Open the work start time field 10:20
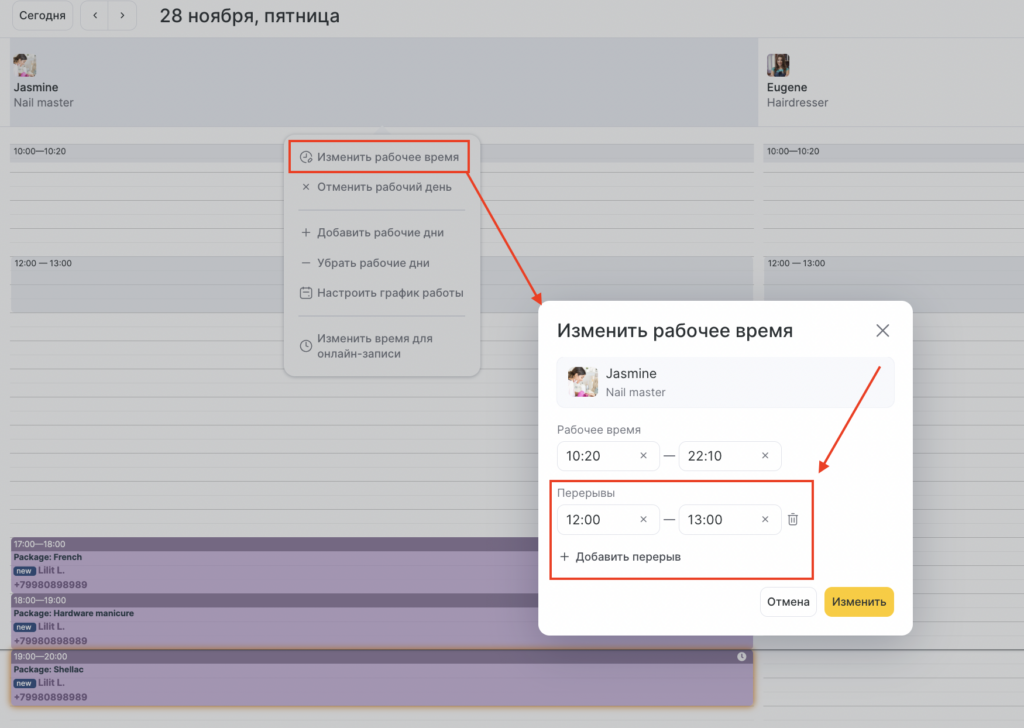The height and width of the screenshot is (728, 1024). click(597, 456)
